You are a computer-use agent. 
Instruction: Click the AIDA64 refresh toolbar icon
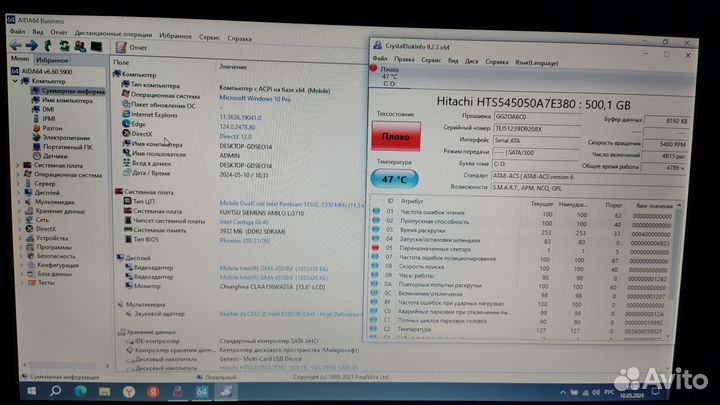64,46
